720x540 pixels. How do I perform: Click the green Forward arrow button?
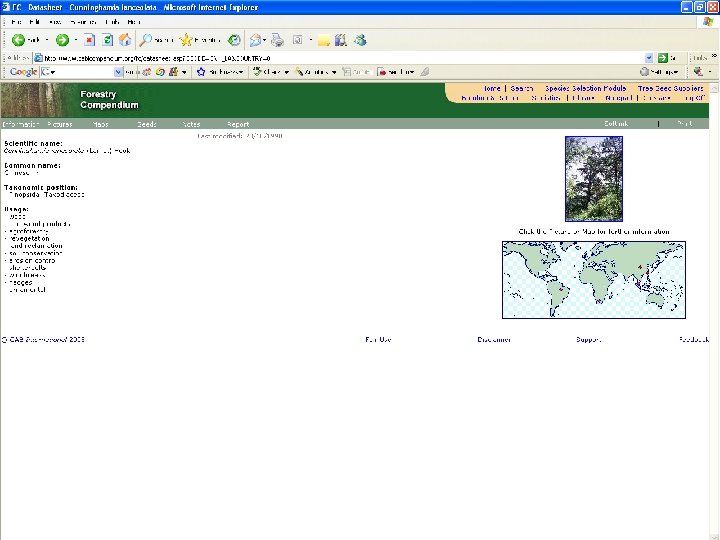[x=62, y=40]
